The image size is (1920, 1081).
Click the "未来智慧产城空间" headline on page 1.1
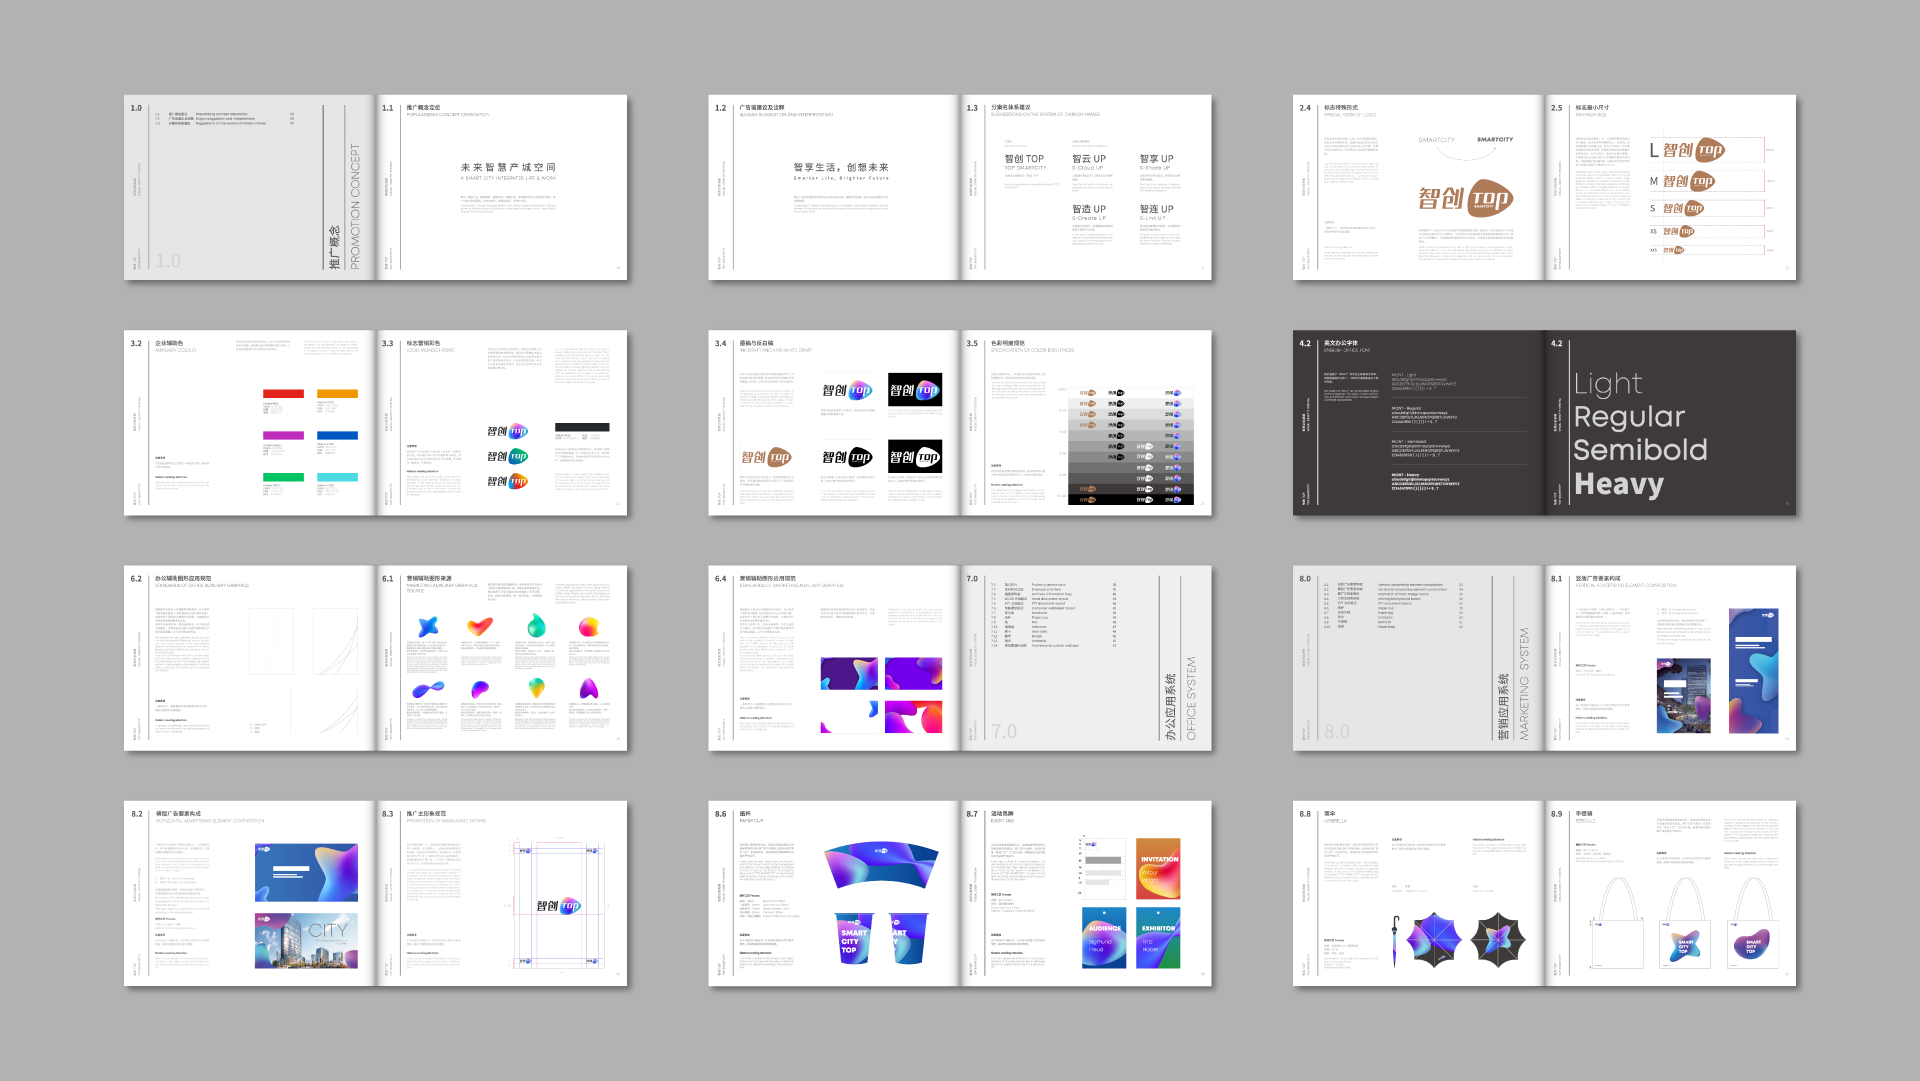pyautogui.click(x=508, y=167)
